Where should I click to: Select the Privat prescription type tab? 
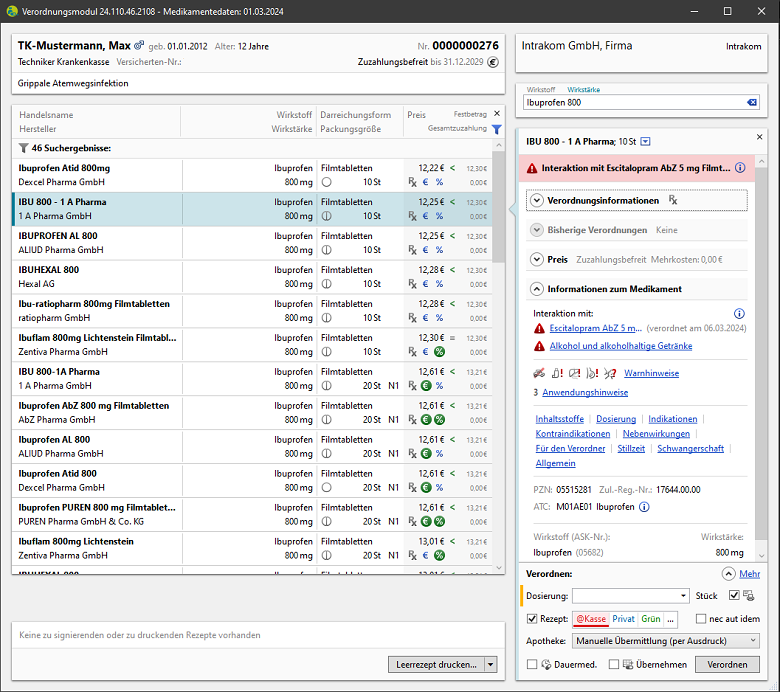(623, 619)
